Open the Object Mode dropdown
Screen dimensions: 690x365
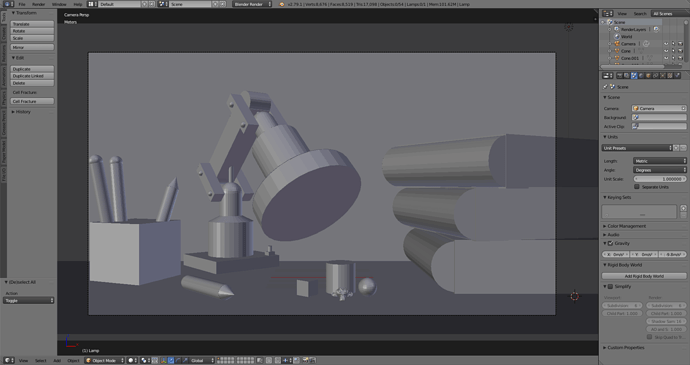pyautogui.click(x=105, y=360)
